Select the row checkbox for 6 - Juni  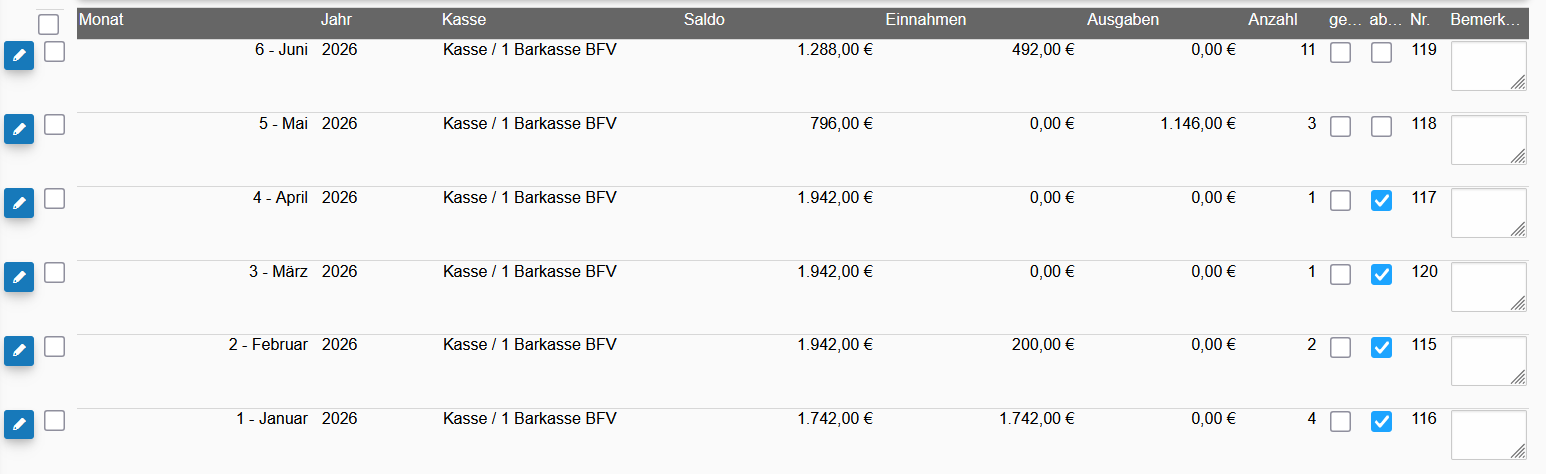tap(54, 51)
